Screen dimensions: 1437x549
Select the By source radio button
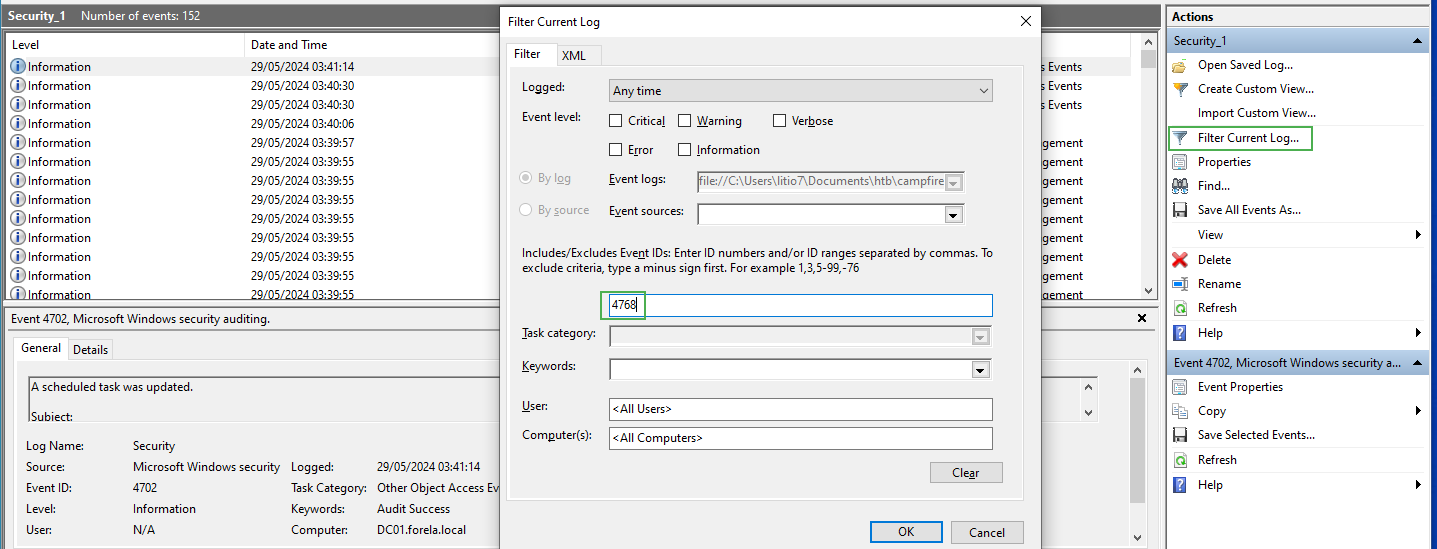tap(526, 210)
